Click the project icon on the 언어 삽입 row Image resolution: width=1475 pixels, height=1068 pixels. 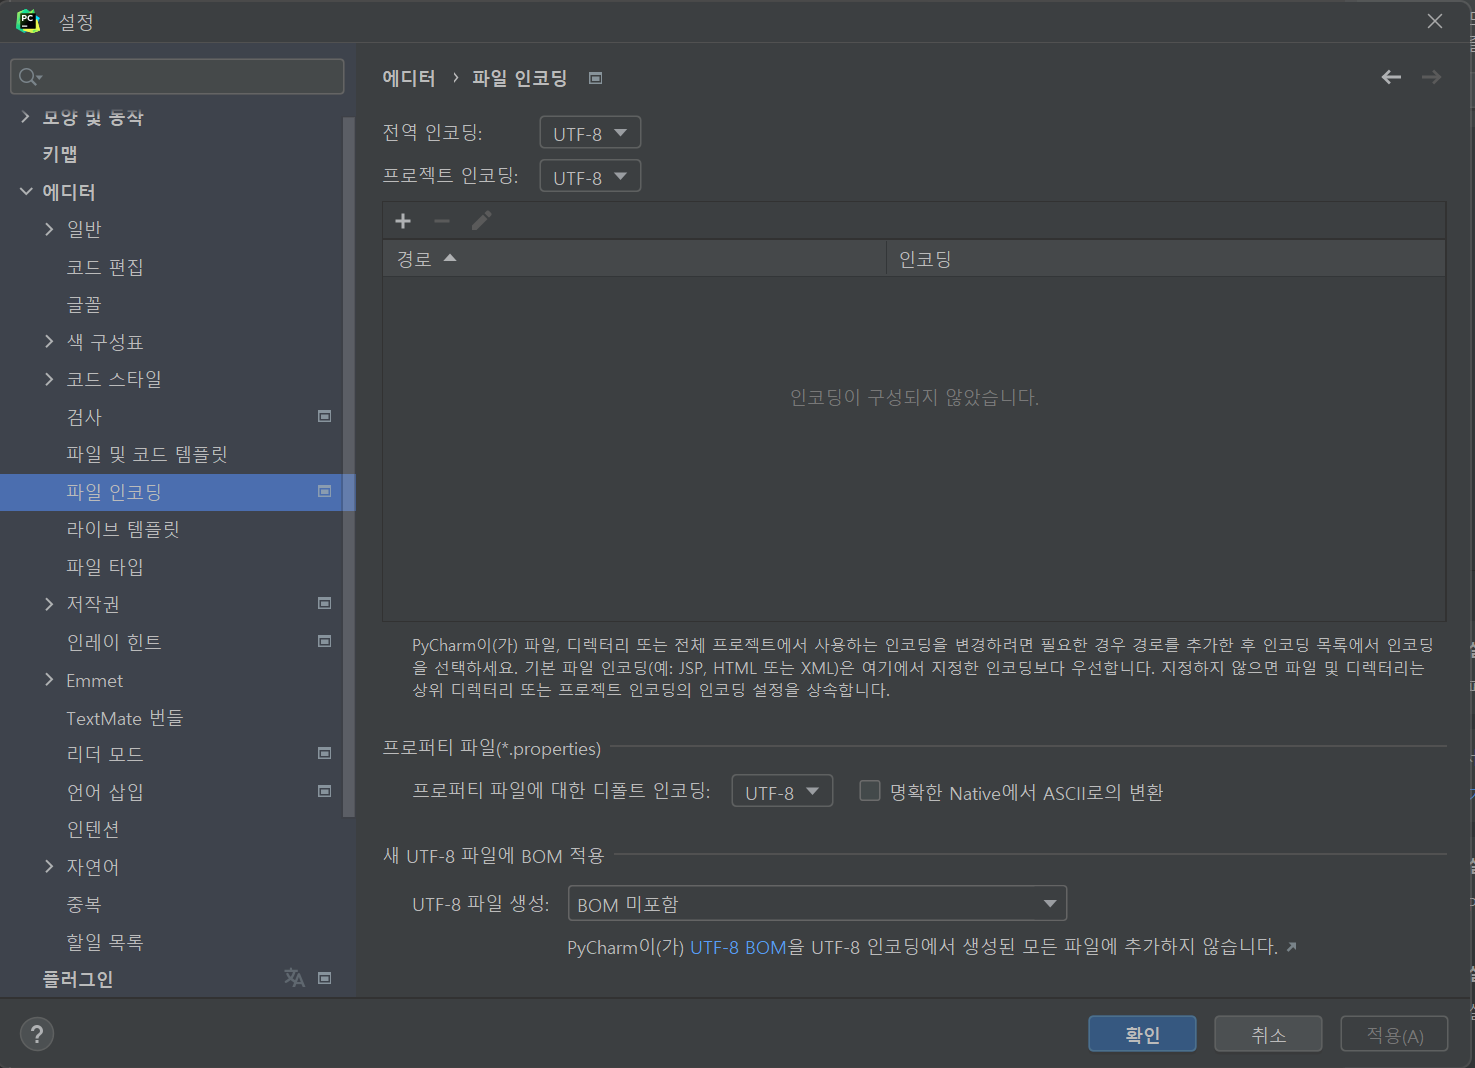click(324, 791)
